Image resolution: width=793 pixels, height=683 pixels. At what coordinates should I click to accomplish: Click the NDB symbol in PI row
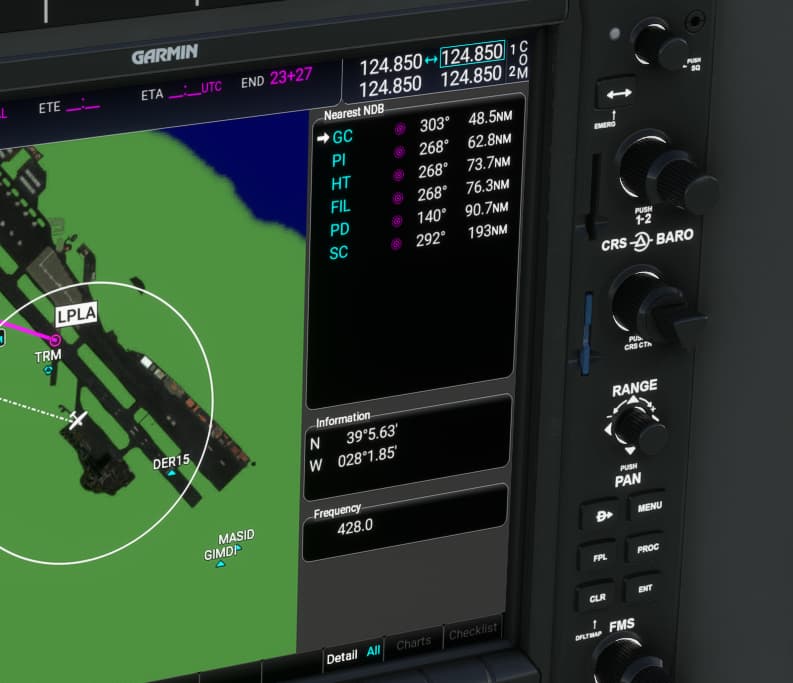pos(400,152)
